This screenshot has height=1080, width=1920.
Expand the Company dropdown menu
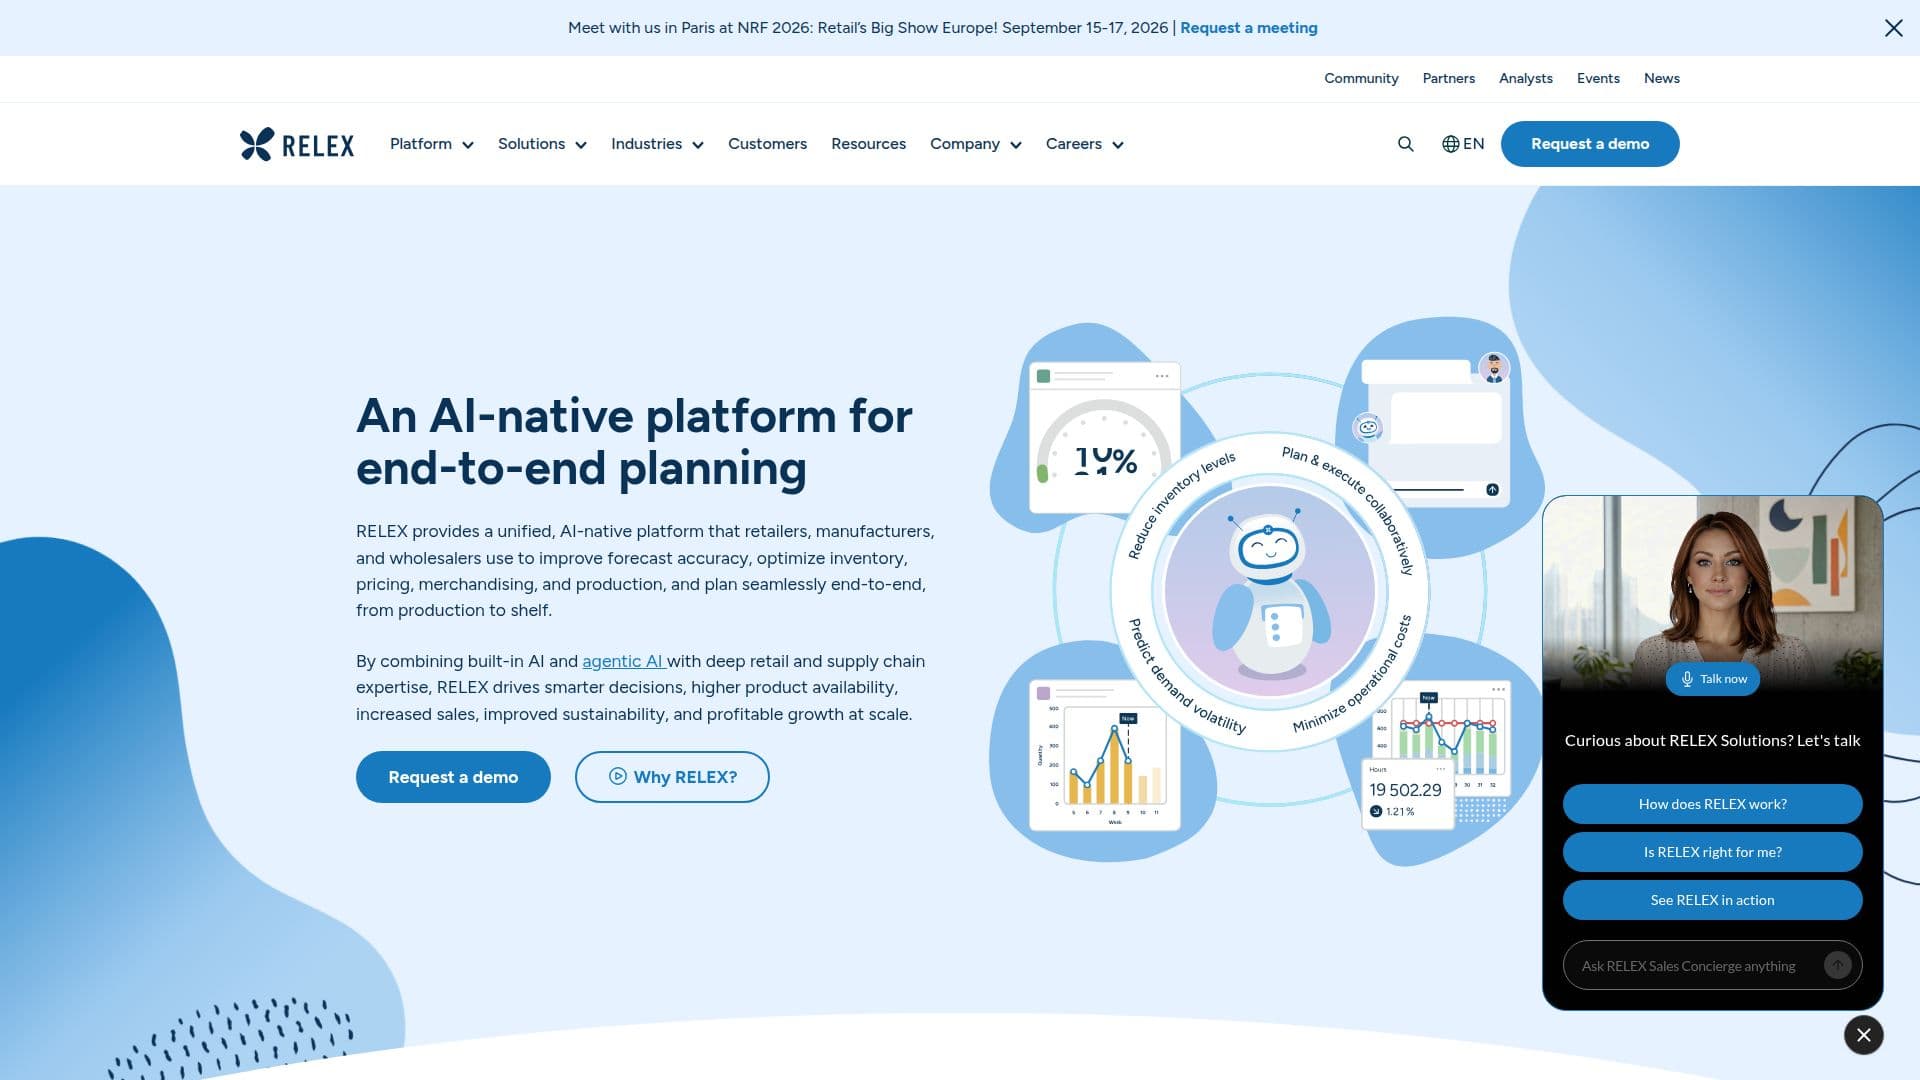(975, 144)
